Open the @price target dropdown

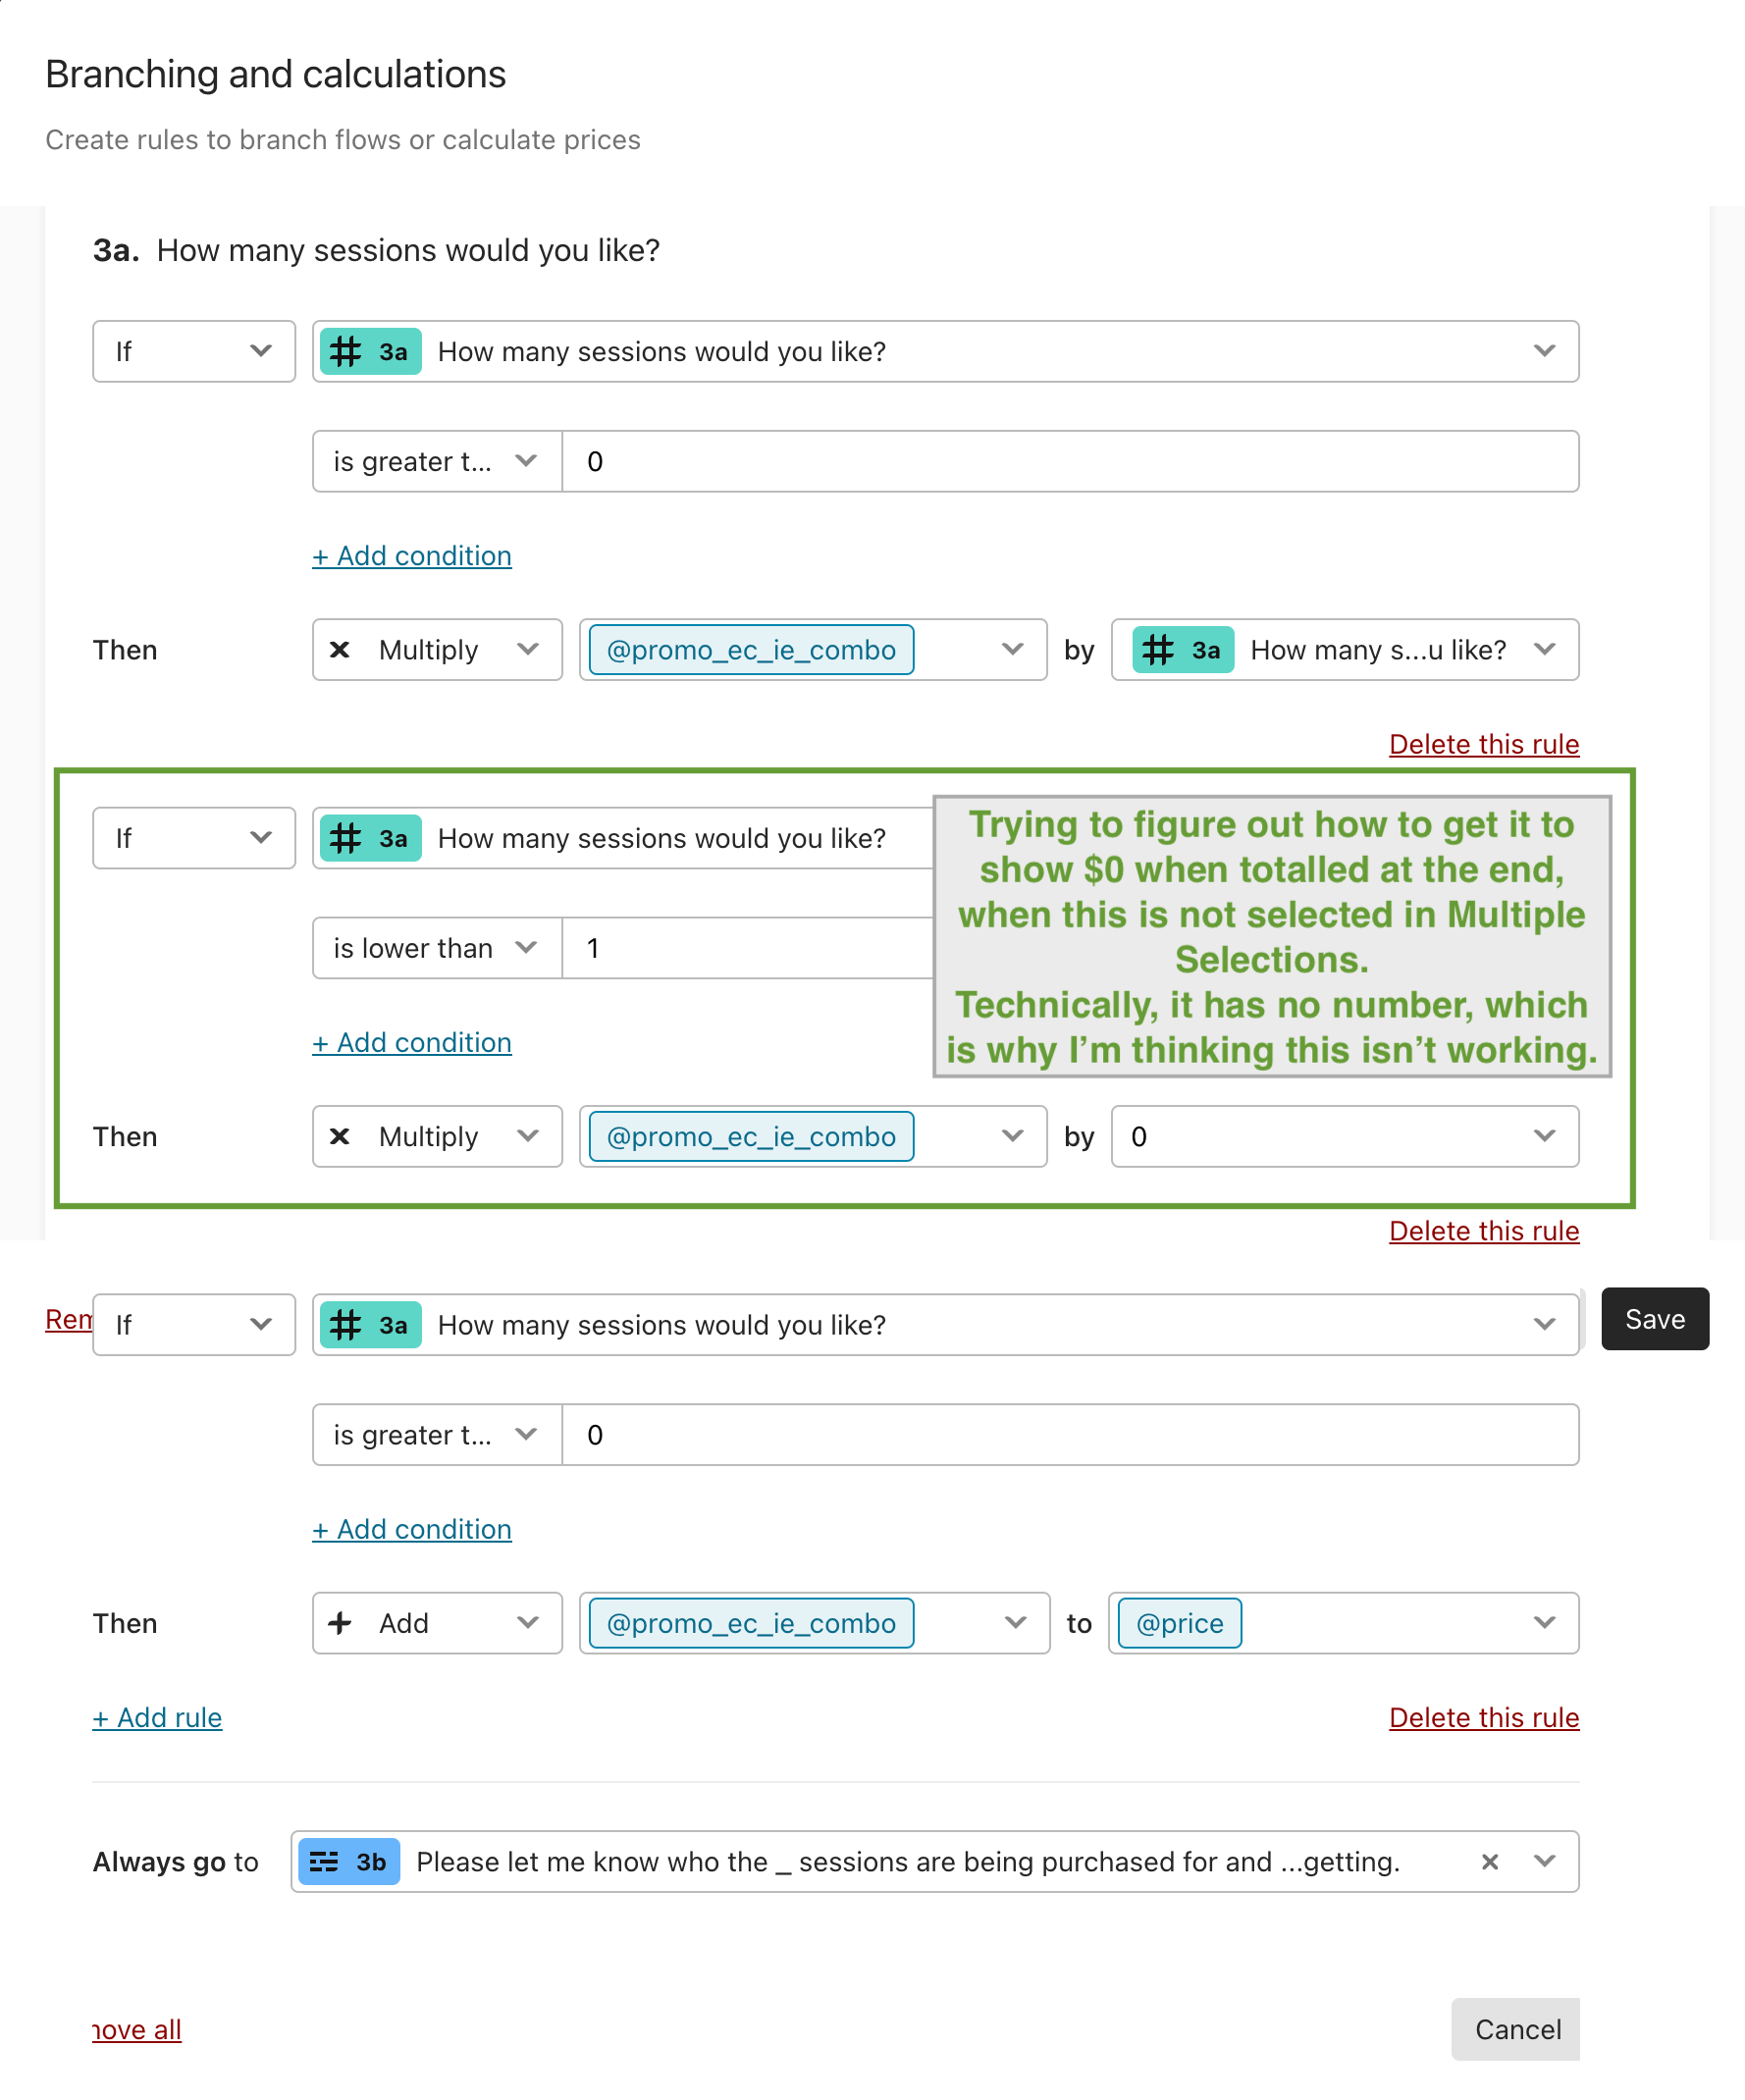(x=1343, y=1623)
